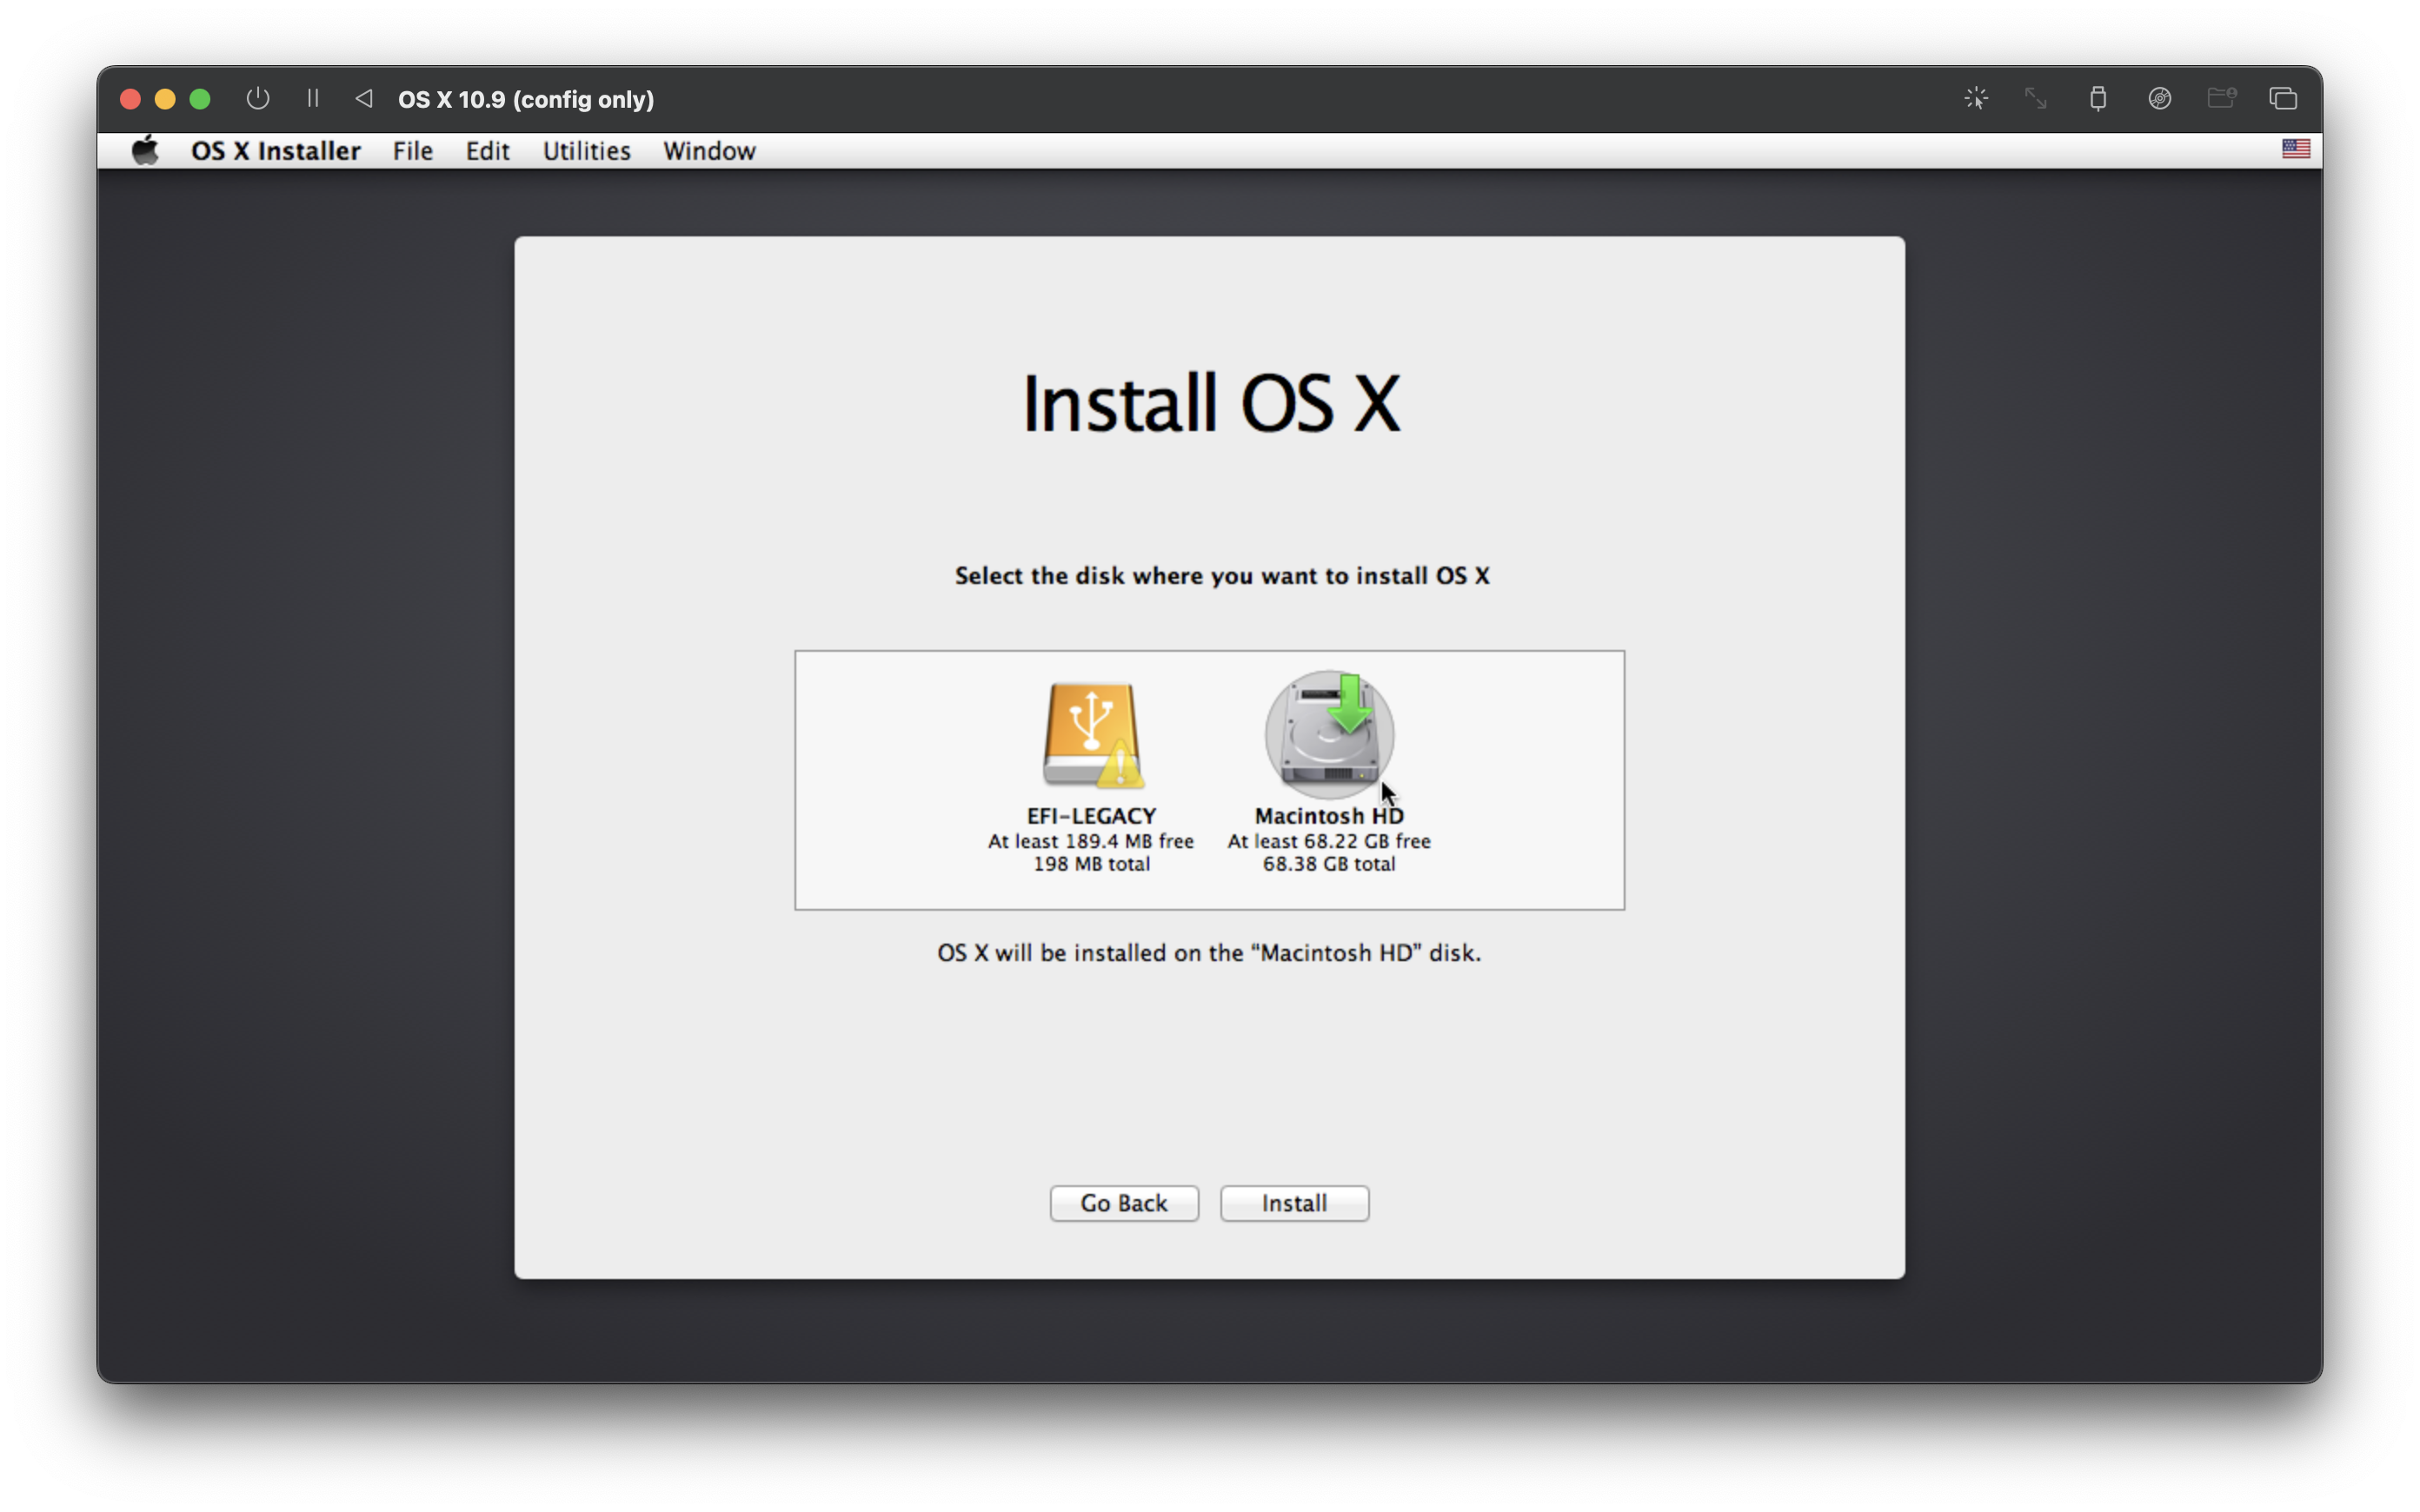Open the US flag input source menu
2420x1512 pixels.
point(2295,149)
